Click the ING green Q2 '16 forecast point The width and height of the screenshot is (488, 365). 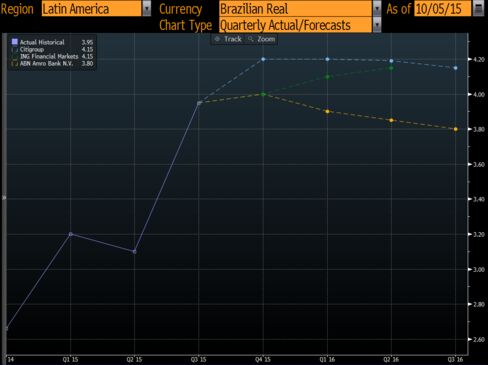click(x=391, y=68)
